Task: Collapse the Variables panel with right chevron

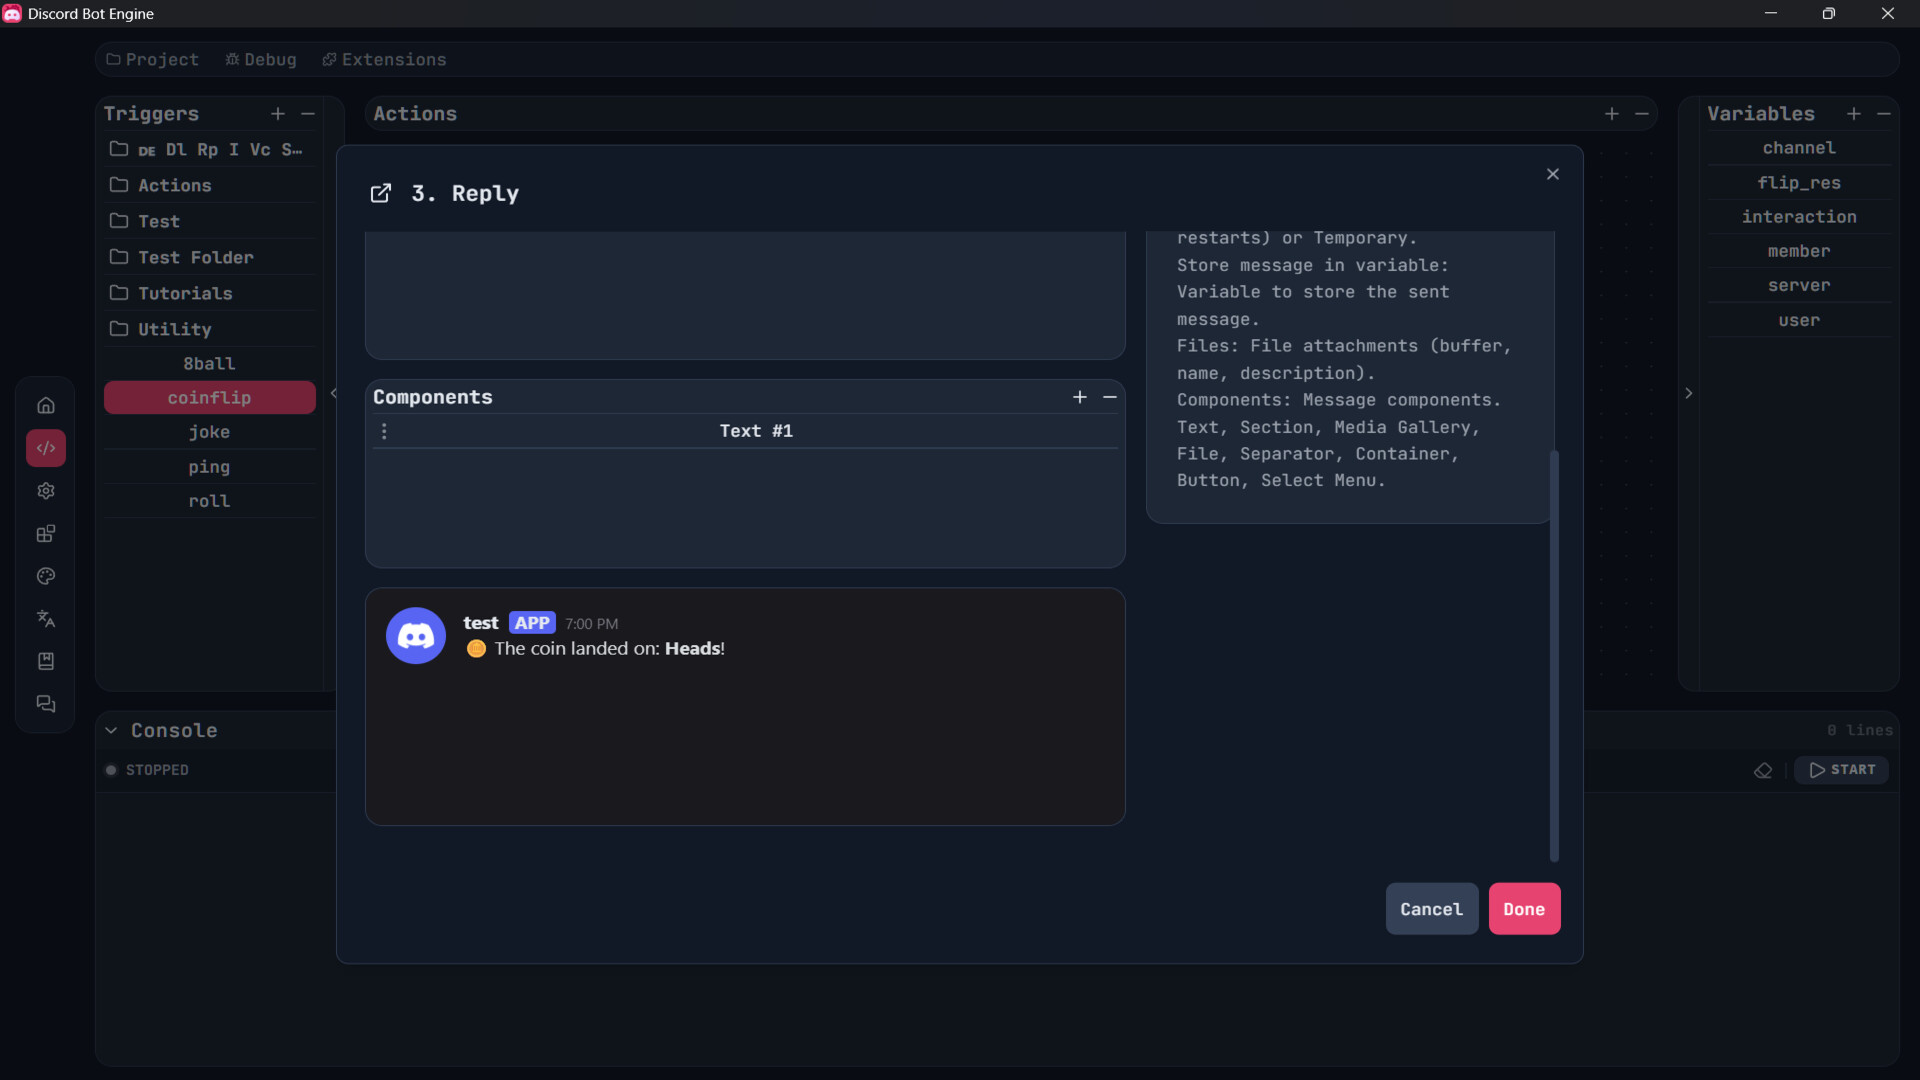Action: pyautogui.click(x=1689, y=393)
